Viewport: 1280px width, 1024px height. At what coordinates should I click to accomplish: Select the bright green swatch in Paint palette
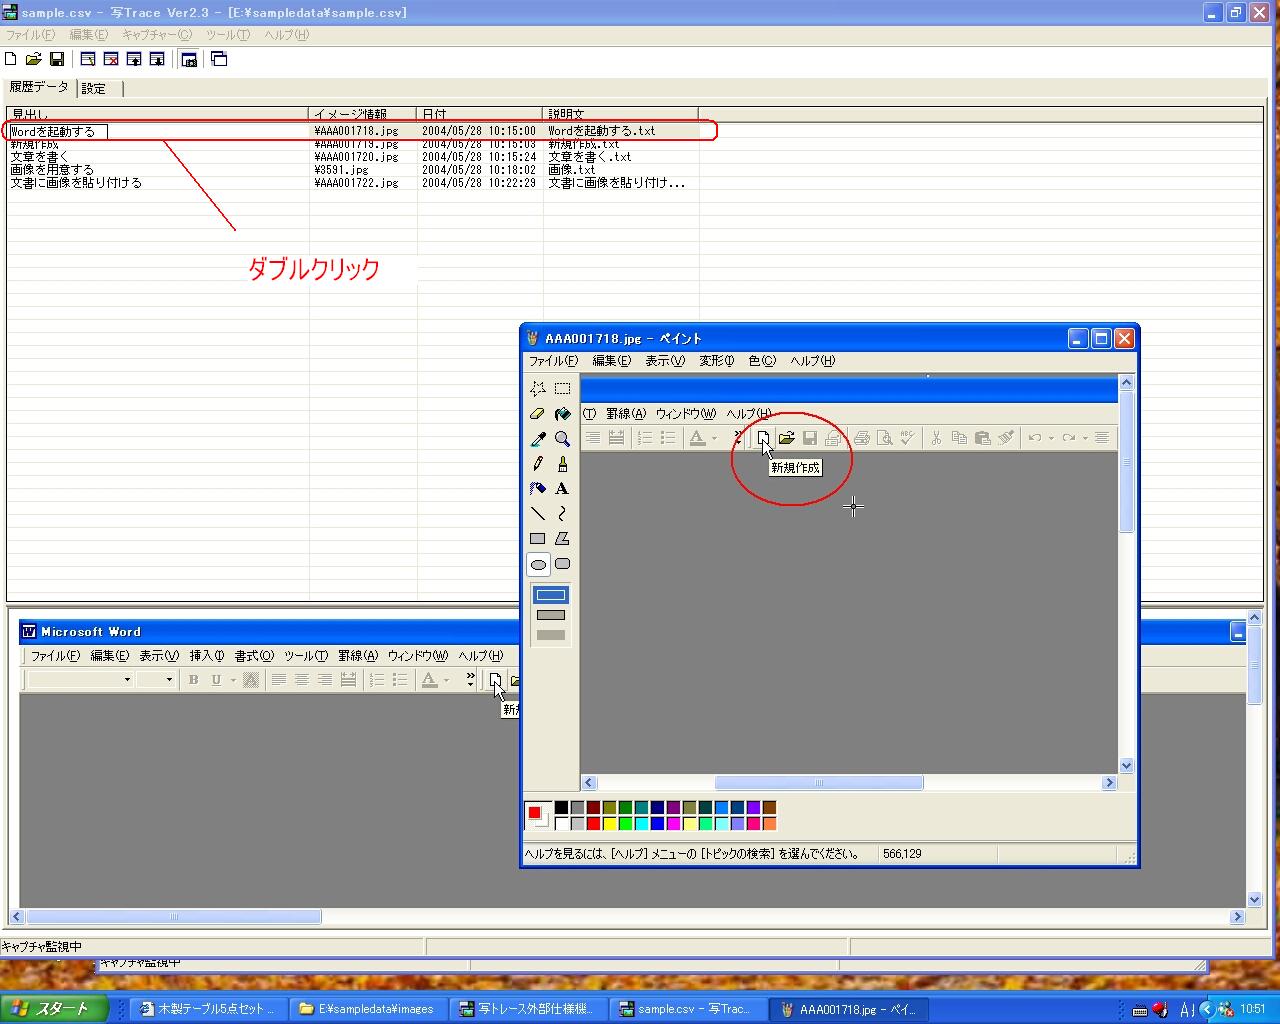coord(626,824)
